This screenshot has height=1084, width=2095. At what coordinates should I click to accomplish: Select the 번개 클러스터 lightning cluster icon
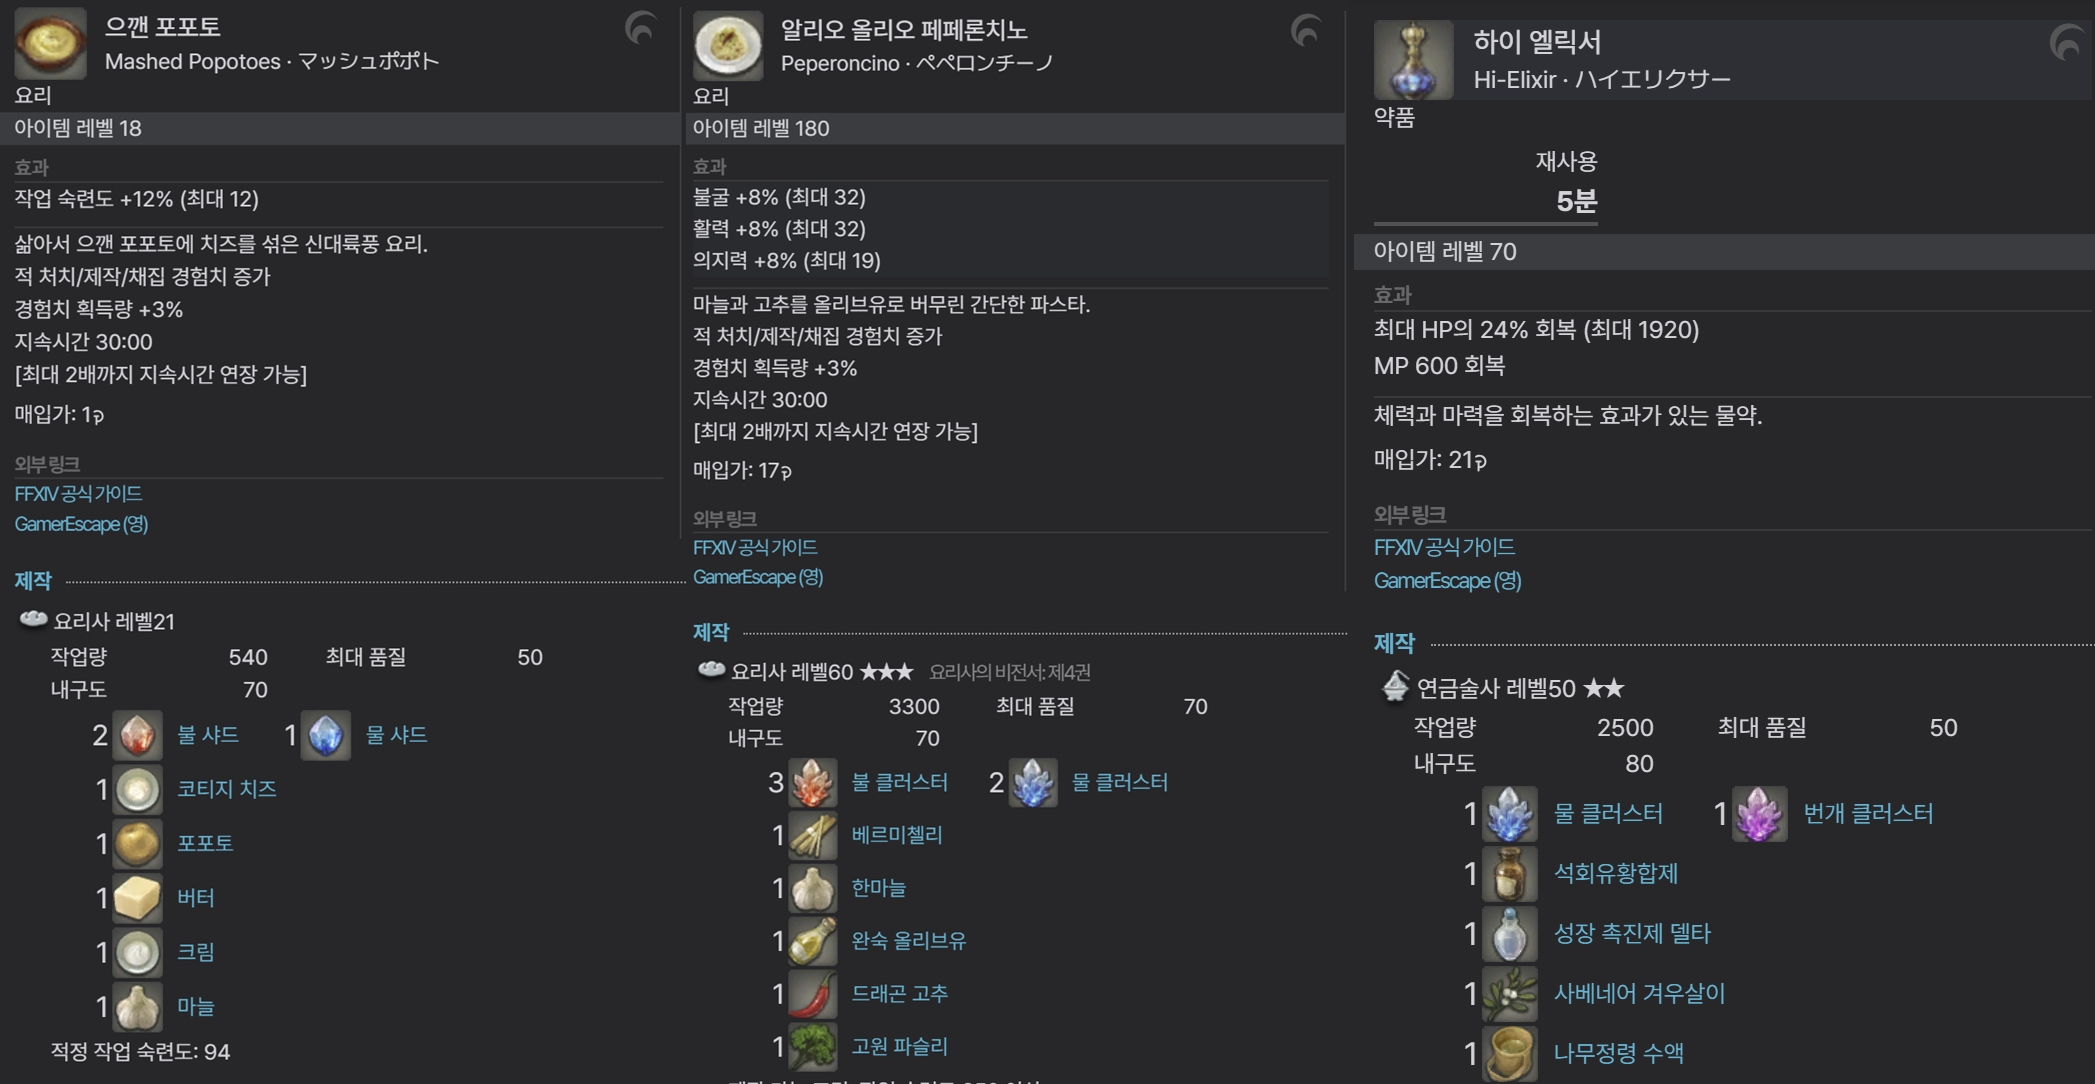[x=1759, y=814]
